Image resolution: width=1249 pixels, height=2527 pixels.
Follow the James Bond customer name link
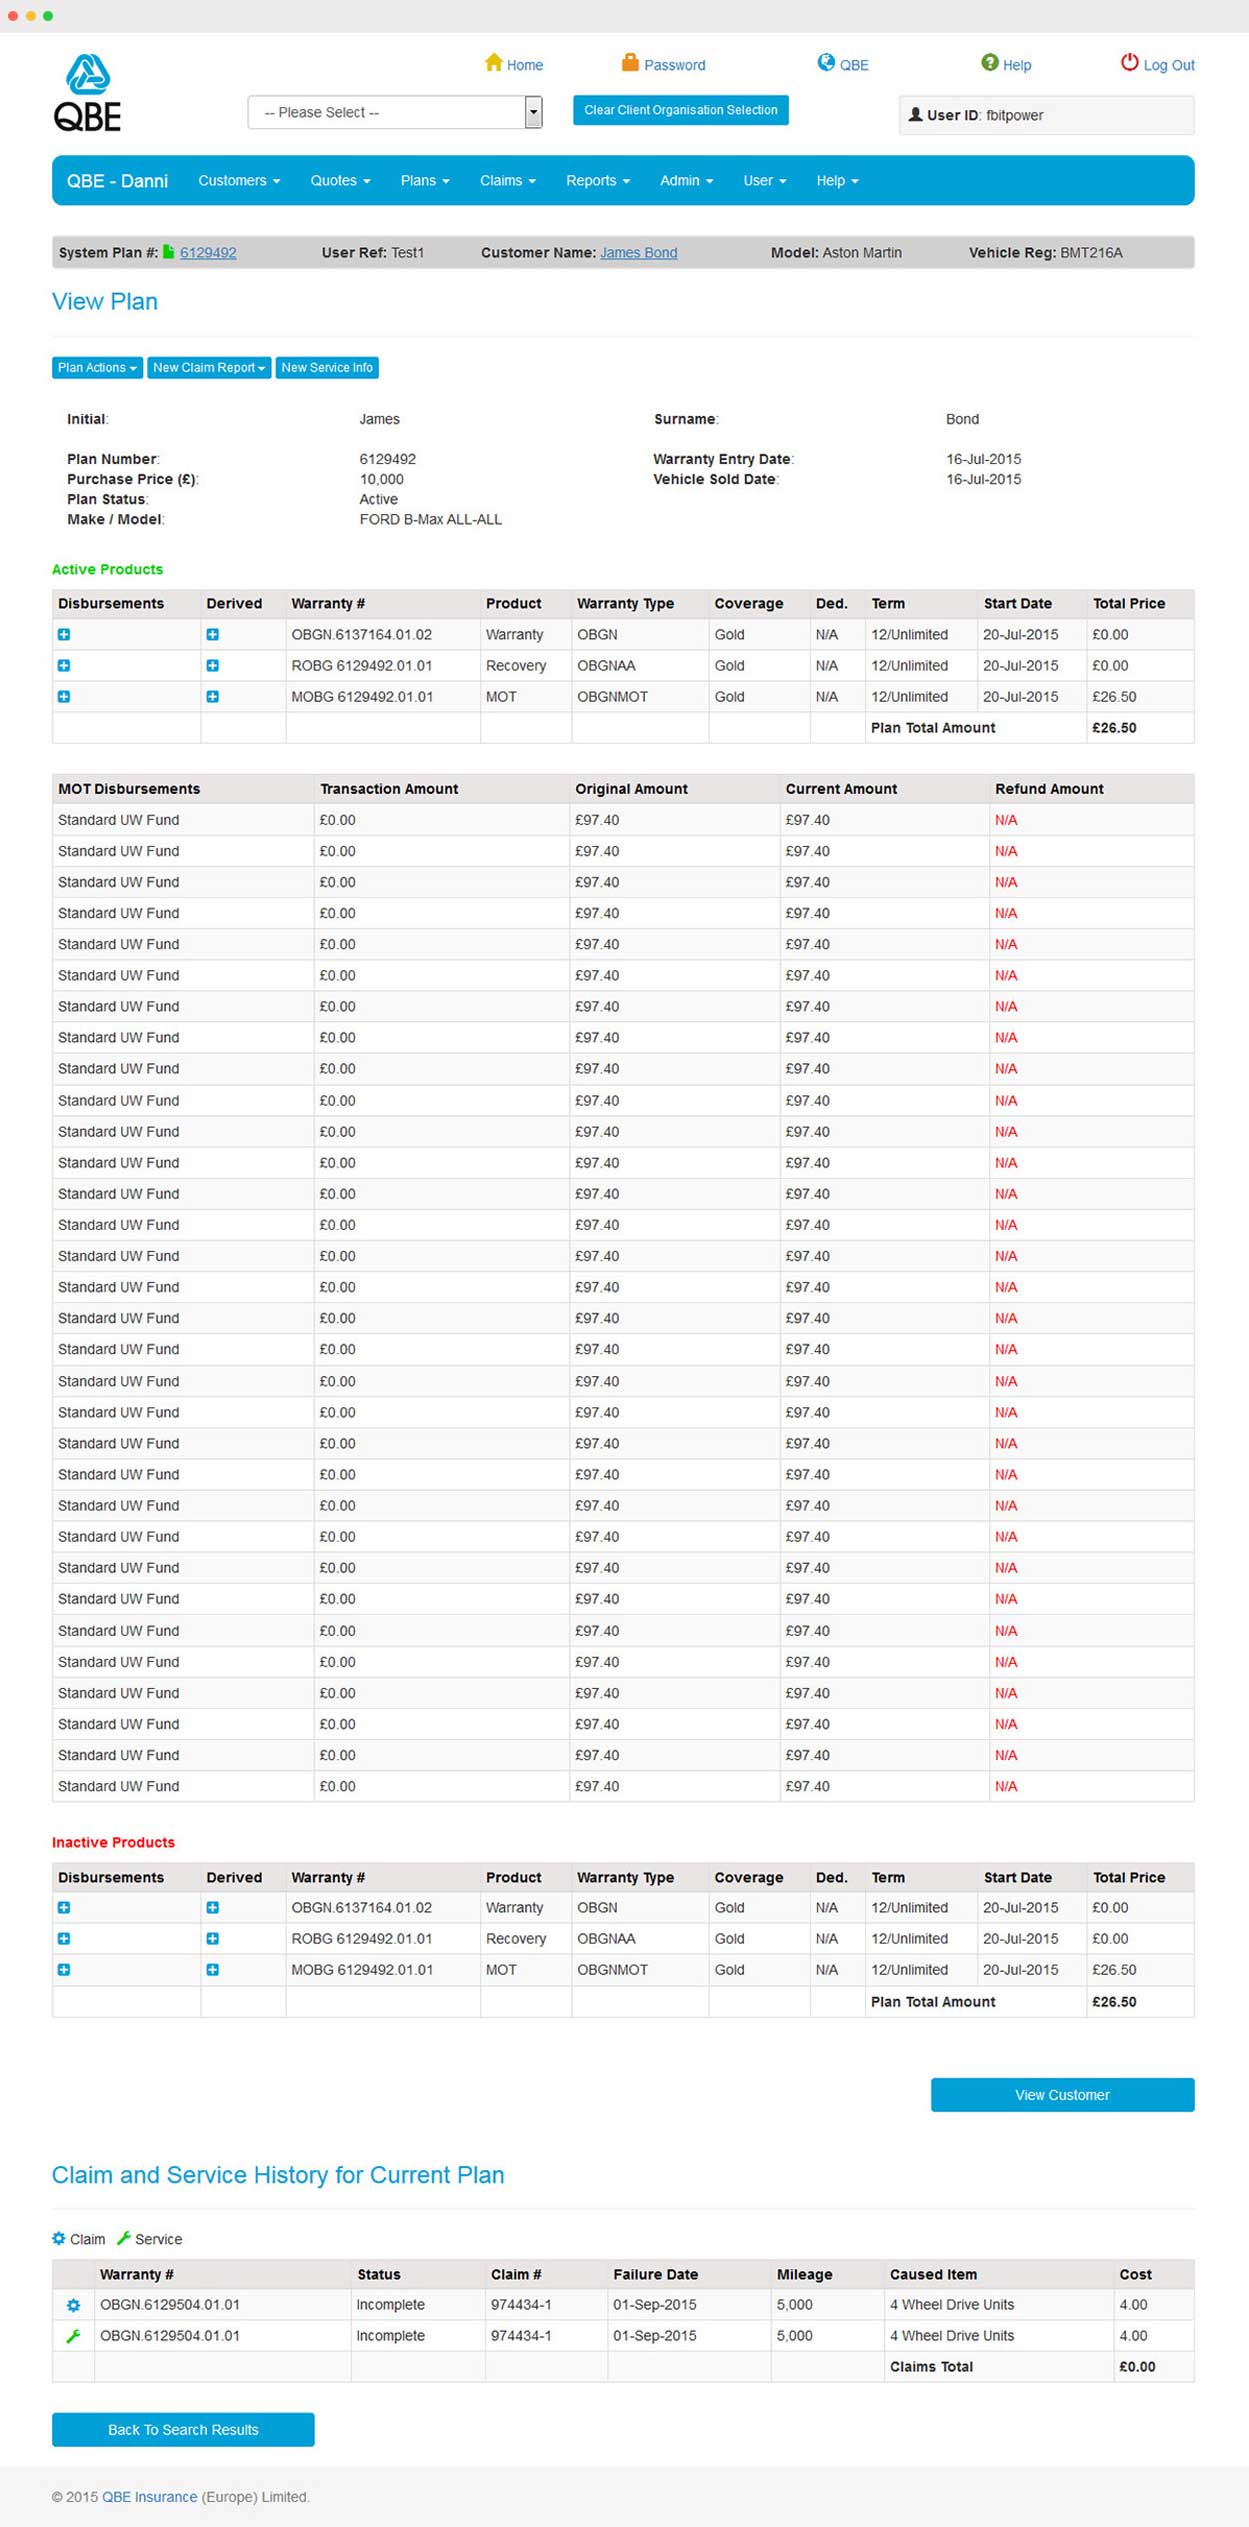tap(638, 253)
